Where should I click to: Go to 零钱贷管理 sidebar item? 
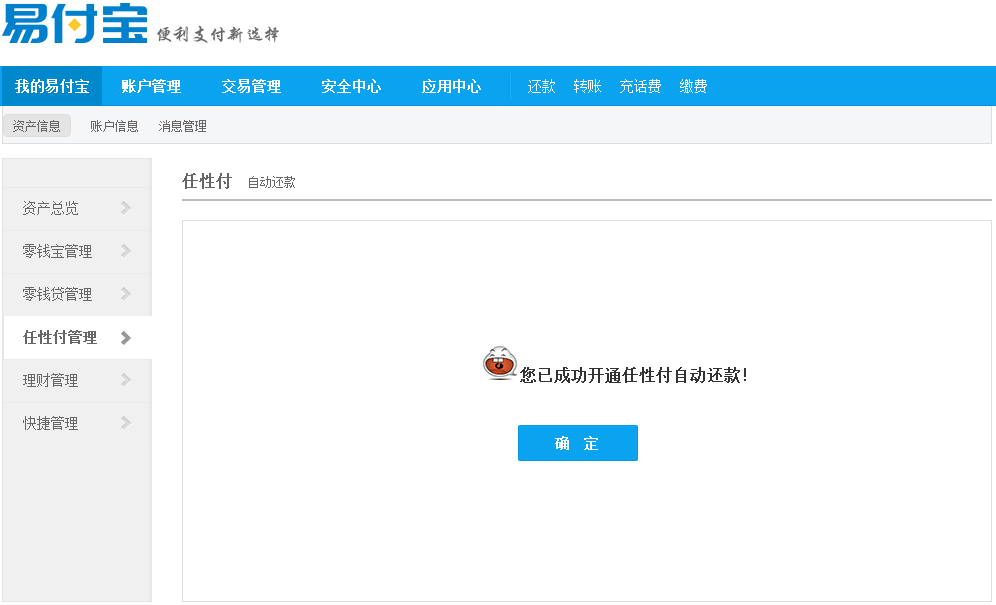77,295
